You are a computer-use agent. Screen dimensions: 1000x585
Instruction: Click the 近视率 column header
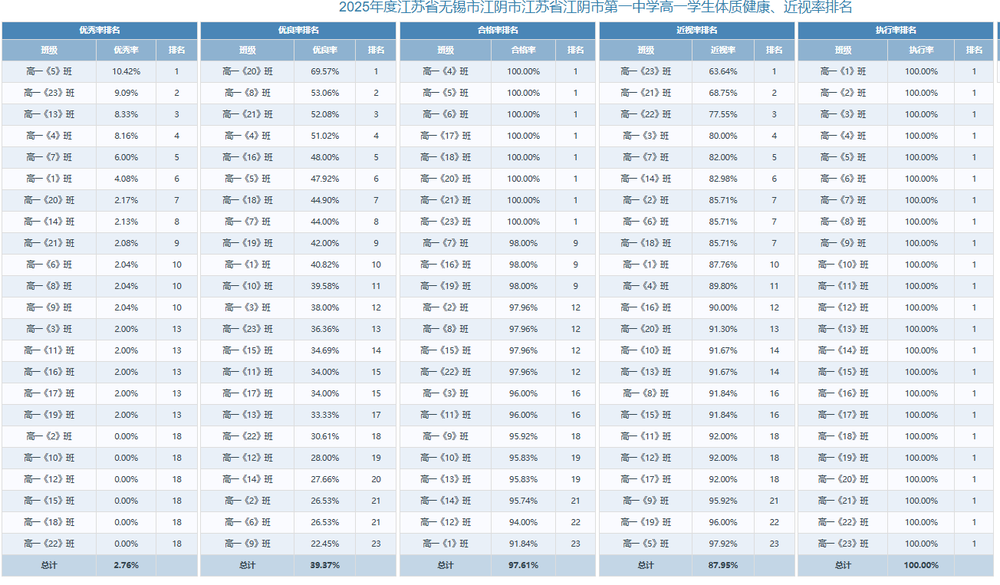tap(722, 50)
